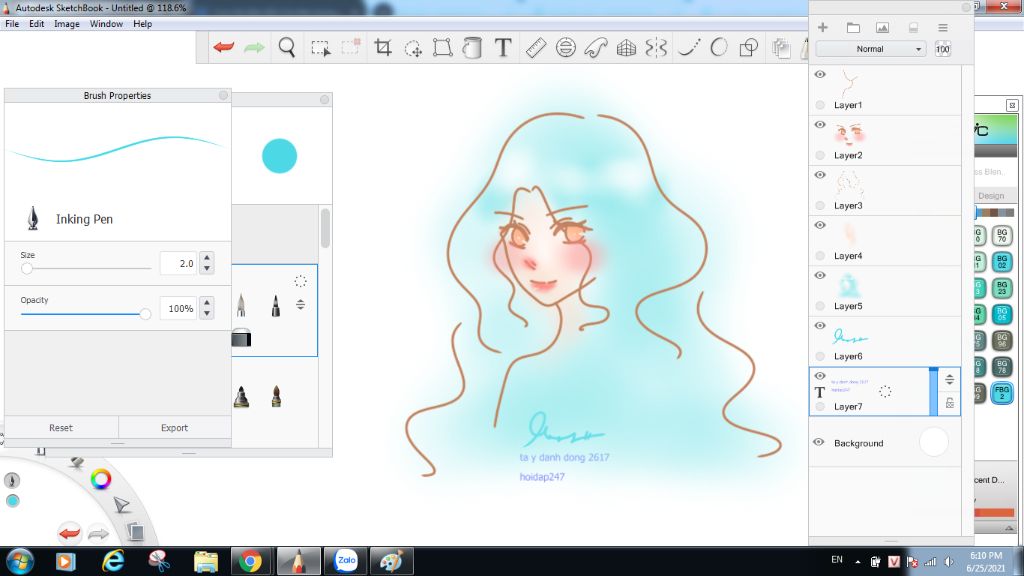This screenshot has height=576, width=1024.
Task: Click the red Undo arrow in toolbar
Action: (223, 48)
